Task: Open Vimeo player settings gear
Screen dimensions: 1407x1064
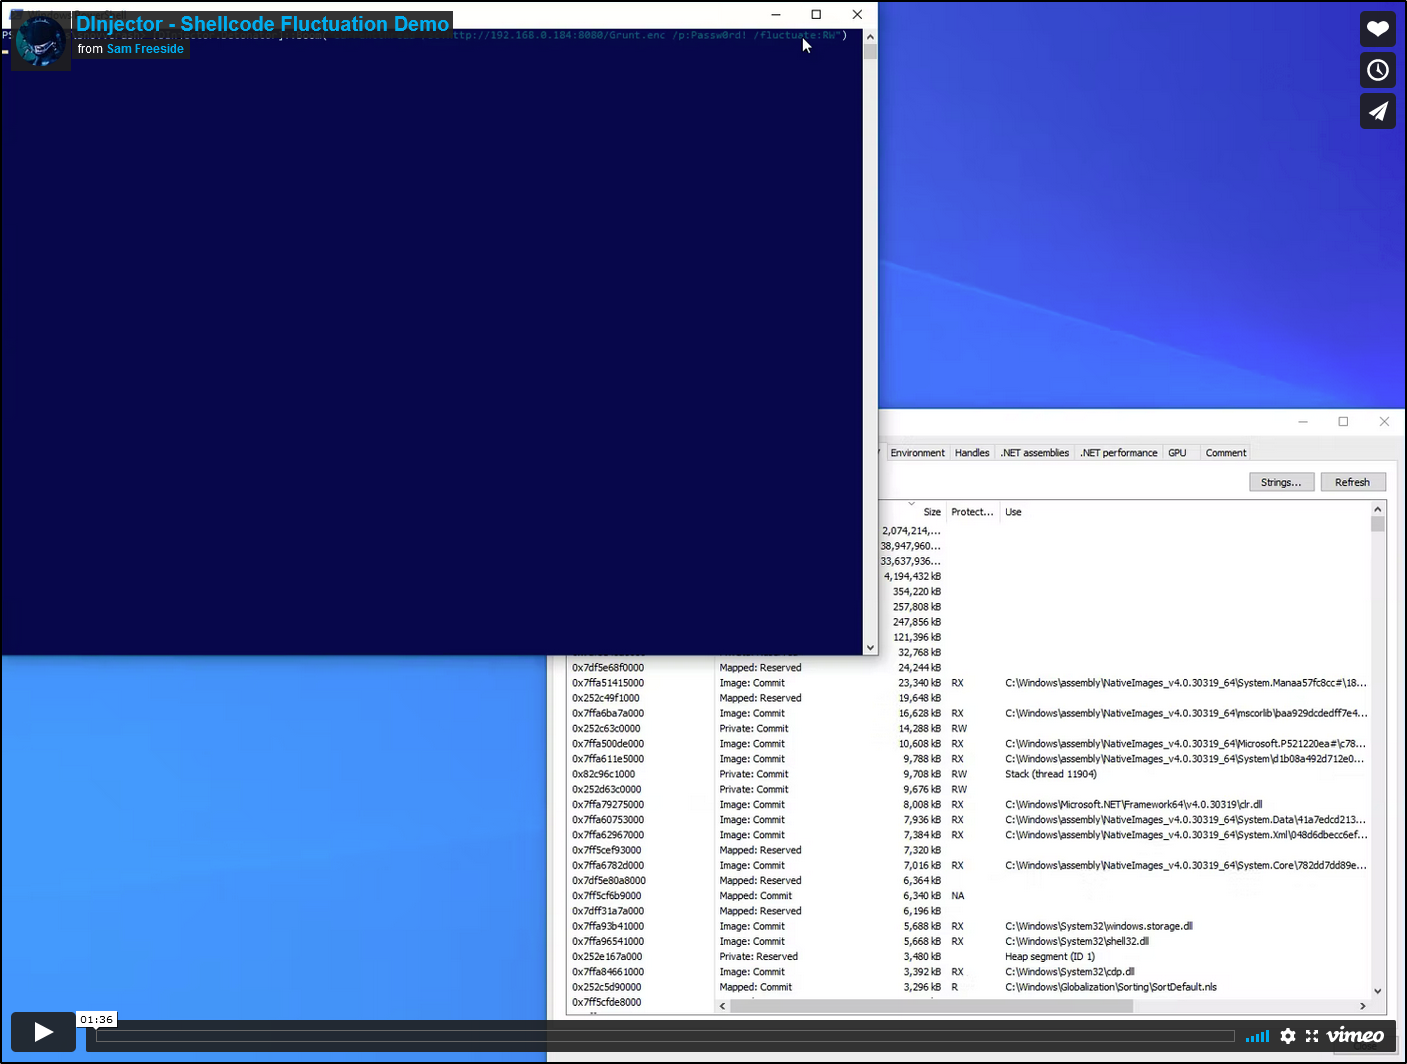Action: (x=1287, y=1036)
